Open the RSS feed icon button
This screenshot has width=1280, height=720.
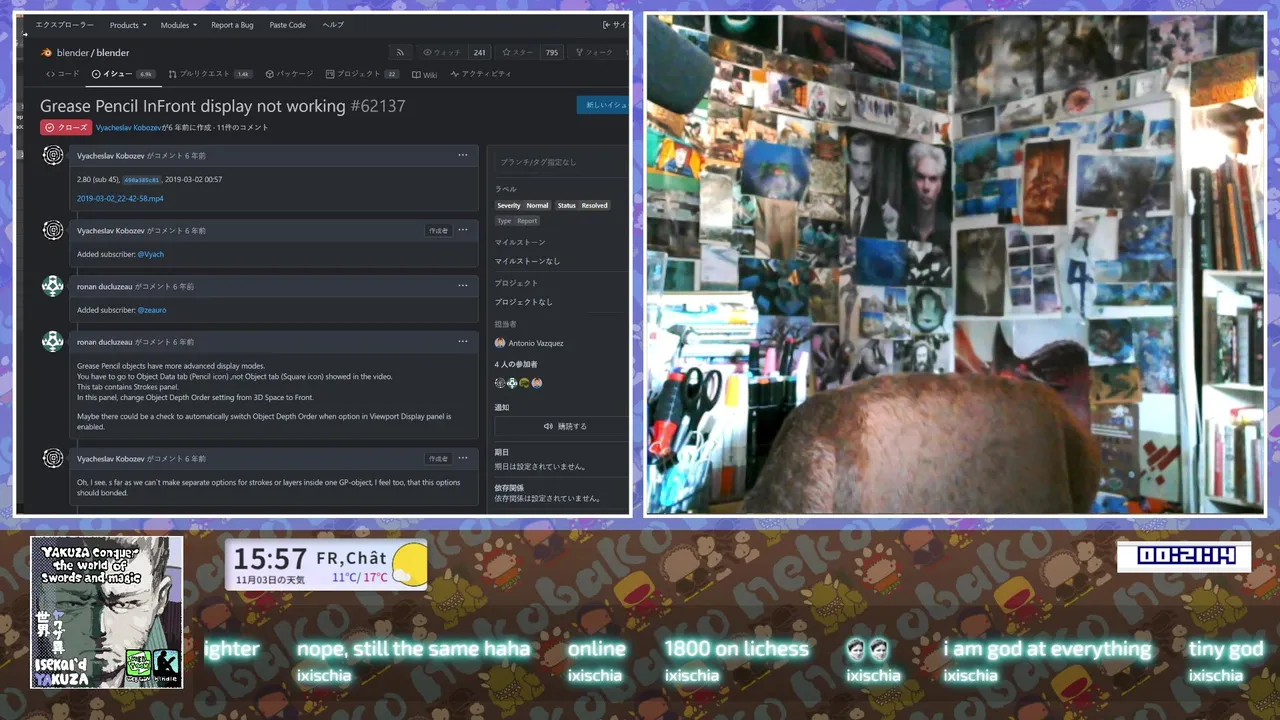pos(401,52)
